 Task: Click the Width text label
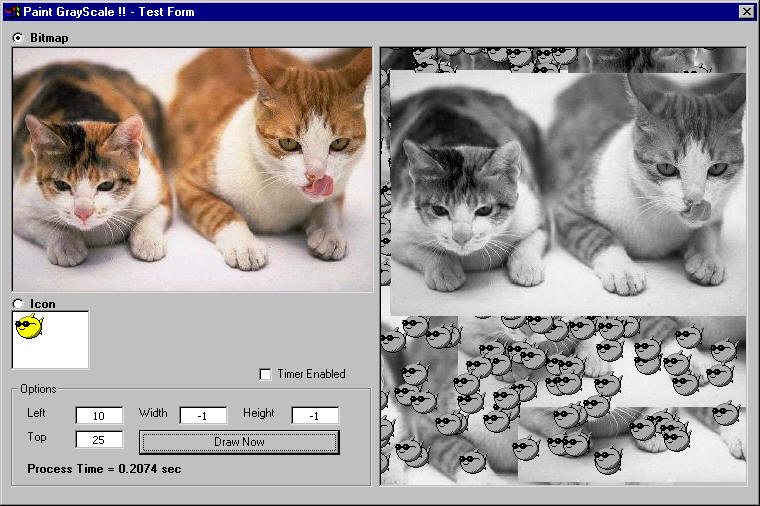click(x=153, y=414)
